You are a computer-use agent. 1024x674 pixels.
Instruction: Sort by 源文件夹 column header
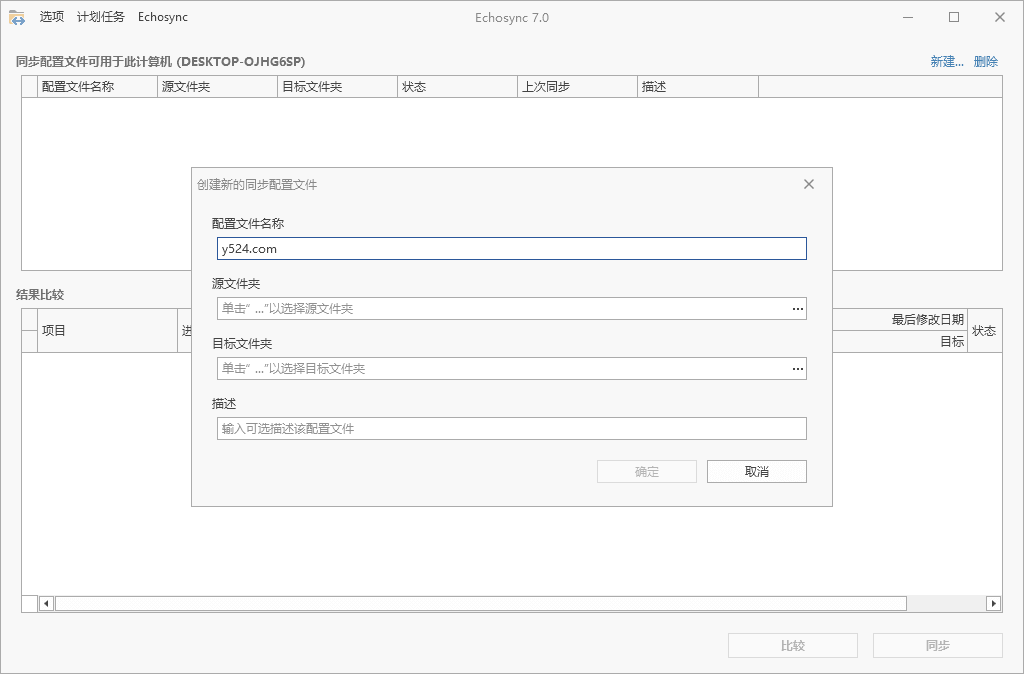[217, 87]
